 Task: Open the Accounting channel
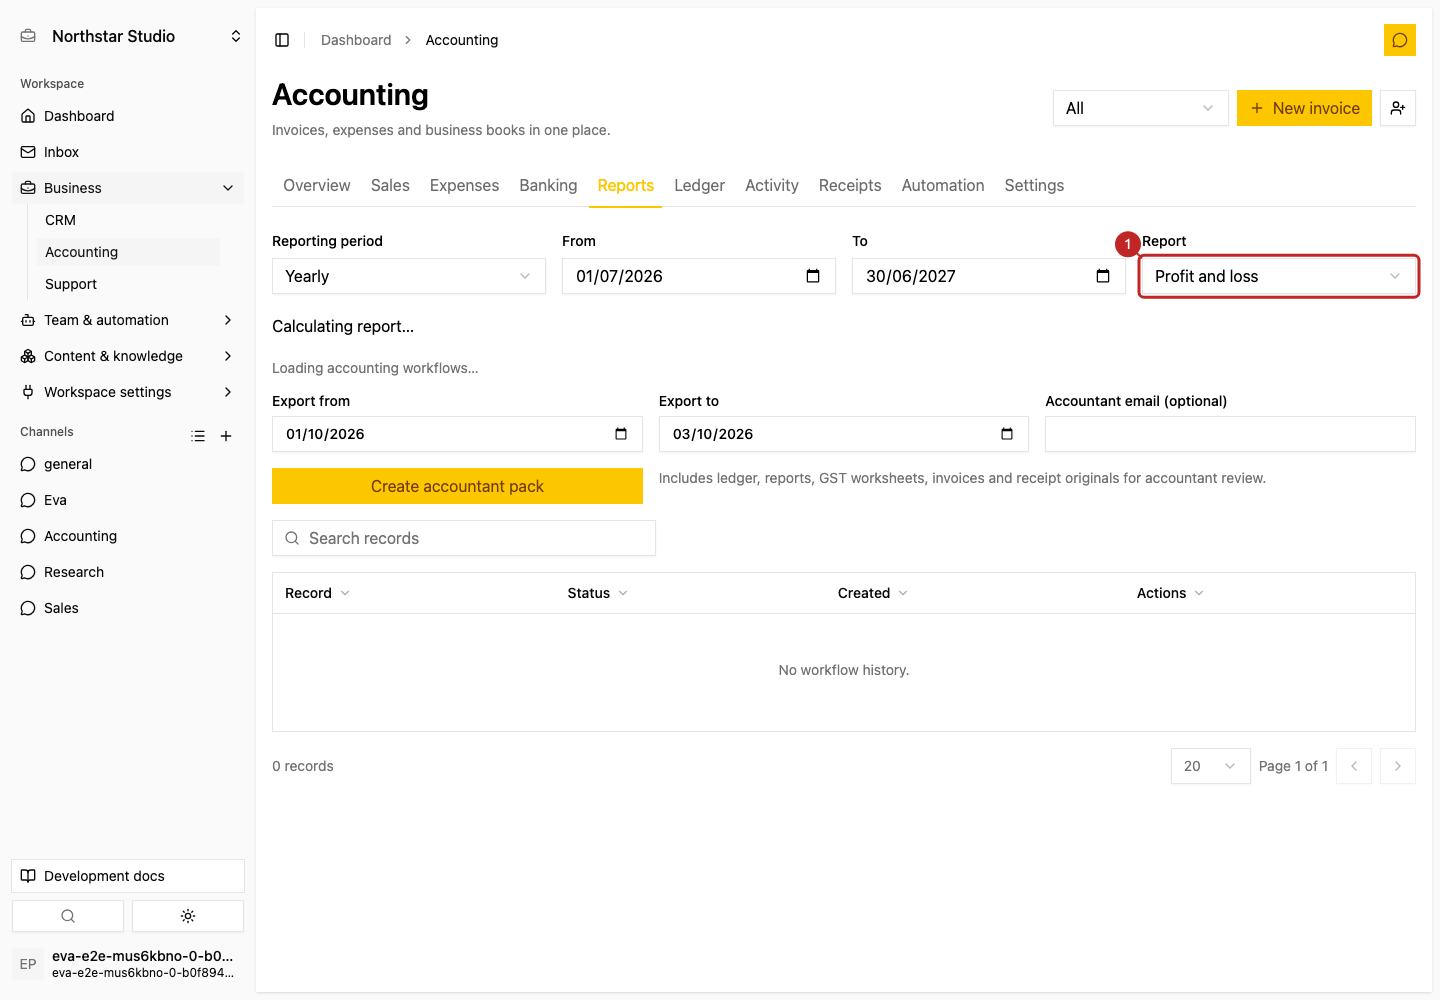click(128, 536)
